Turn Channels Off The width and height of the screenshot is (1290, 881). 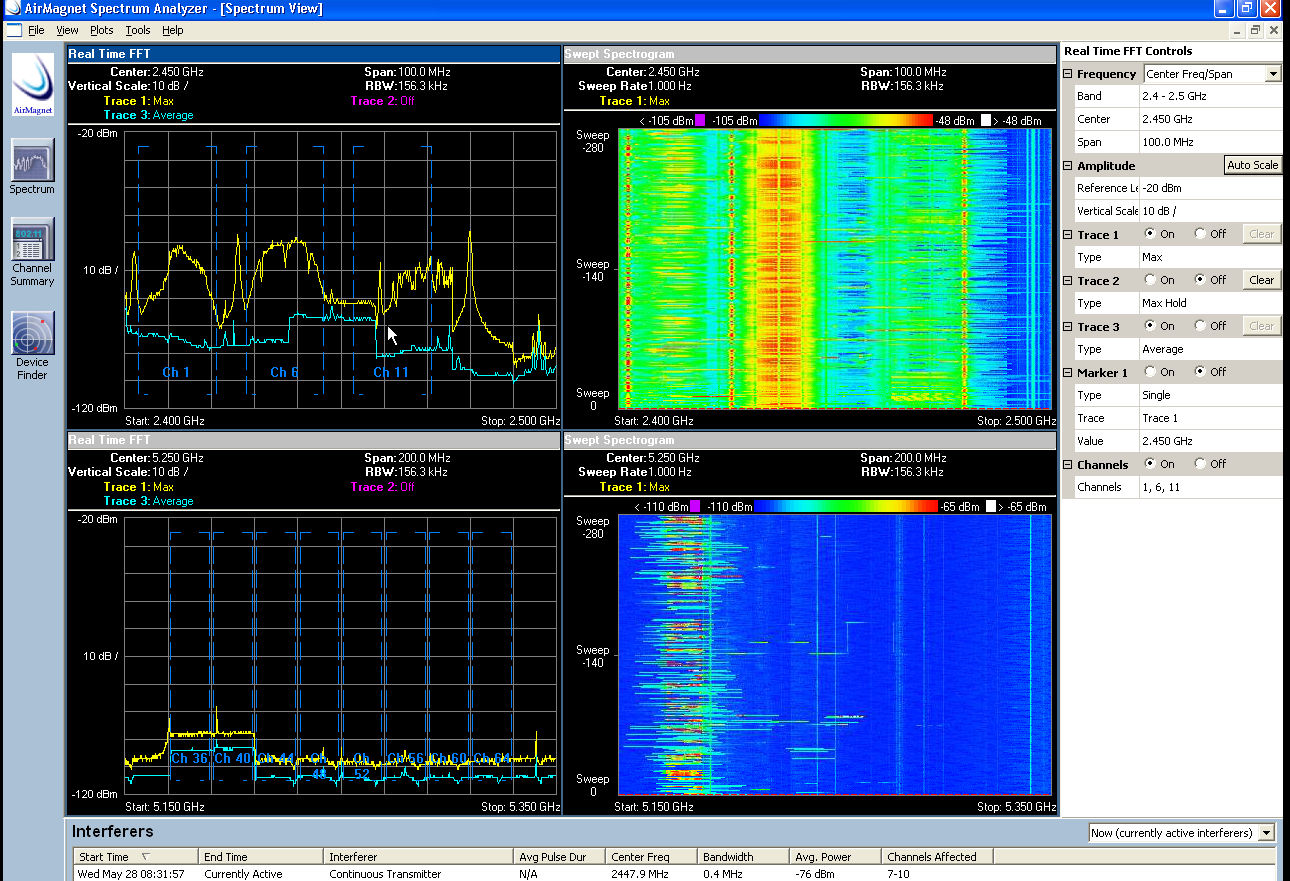(1200, 464)
